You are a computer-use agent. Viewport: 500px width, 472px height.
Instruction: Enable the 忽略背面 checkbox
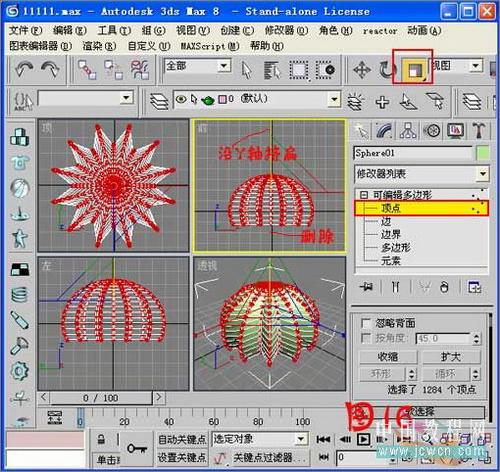pyautogui.click(x=366, y=323)
